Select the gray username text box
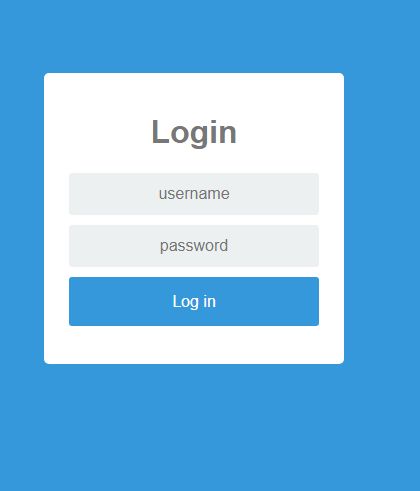 click(x=194, y=194)
